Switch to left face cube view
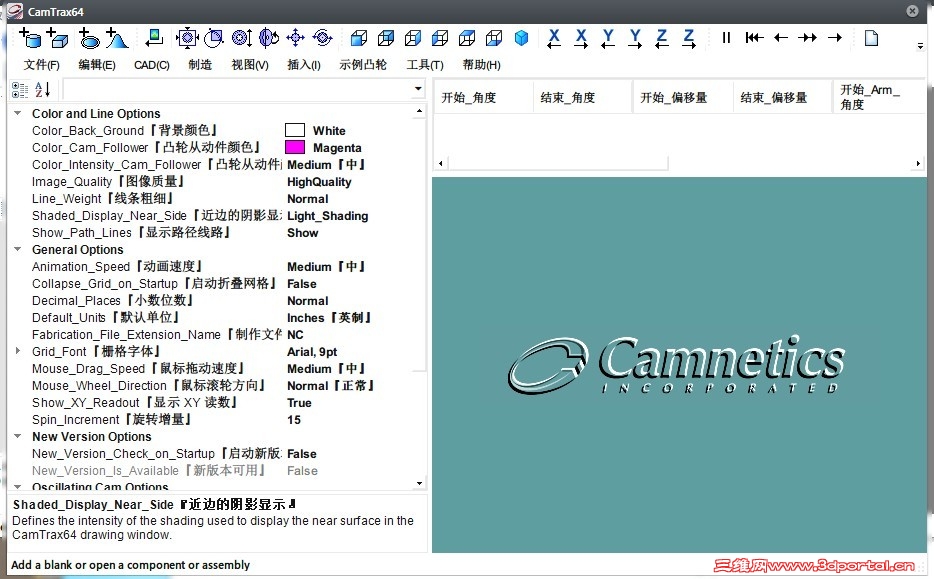The image size is (934, 579). click(440, 38)
